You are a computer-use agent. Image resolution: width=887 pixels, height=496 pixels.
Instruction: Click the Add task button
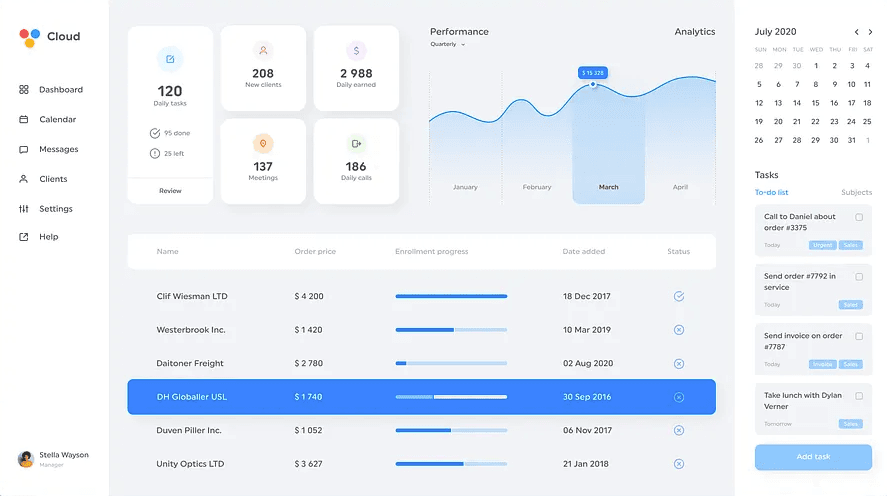coord(813,457)
